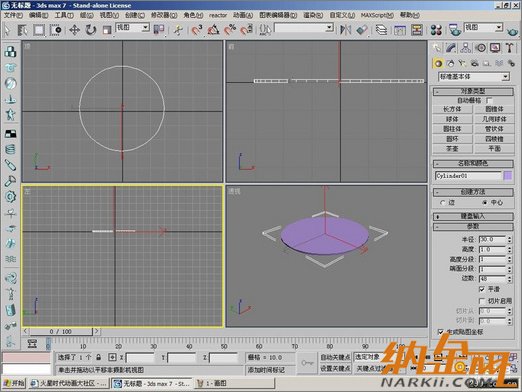Click the 0 / 100 time slider
The height and width of the screenshot is (392, 522).
click(x=61, y=331)
